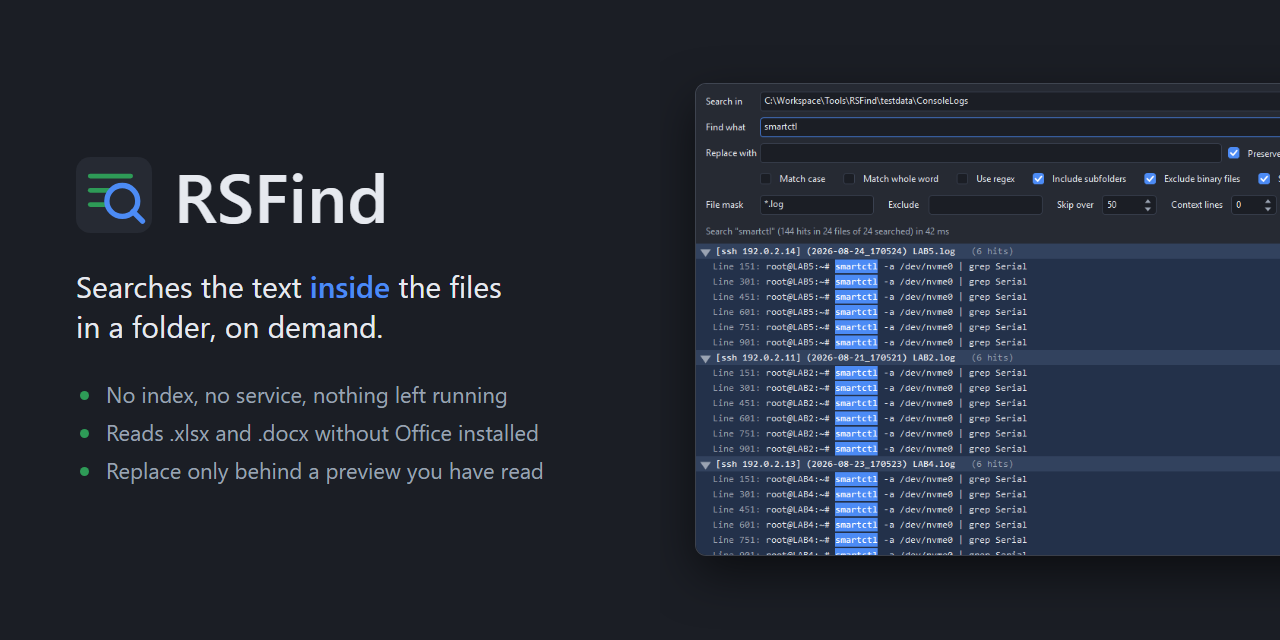Click the 'Replace with' label
The width and height of the screenshot is (1280, 640).
pos(731,153)
